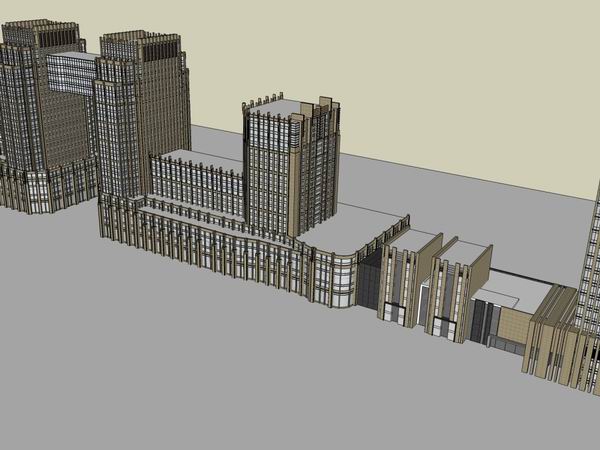600x450 pixels.
Task: Click the shaded right side of the central tower
Action: coord(318,170)
